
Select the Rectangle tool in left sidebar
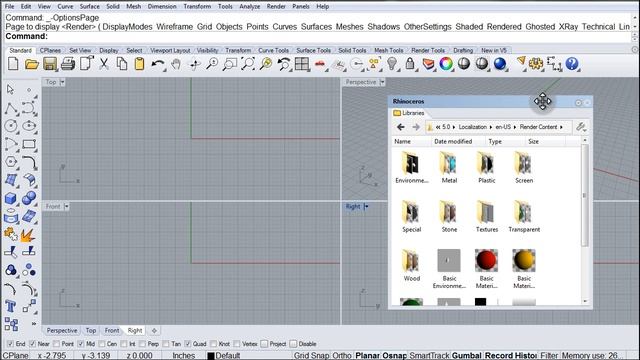tap(29, 144)
